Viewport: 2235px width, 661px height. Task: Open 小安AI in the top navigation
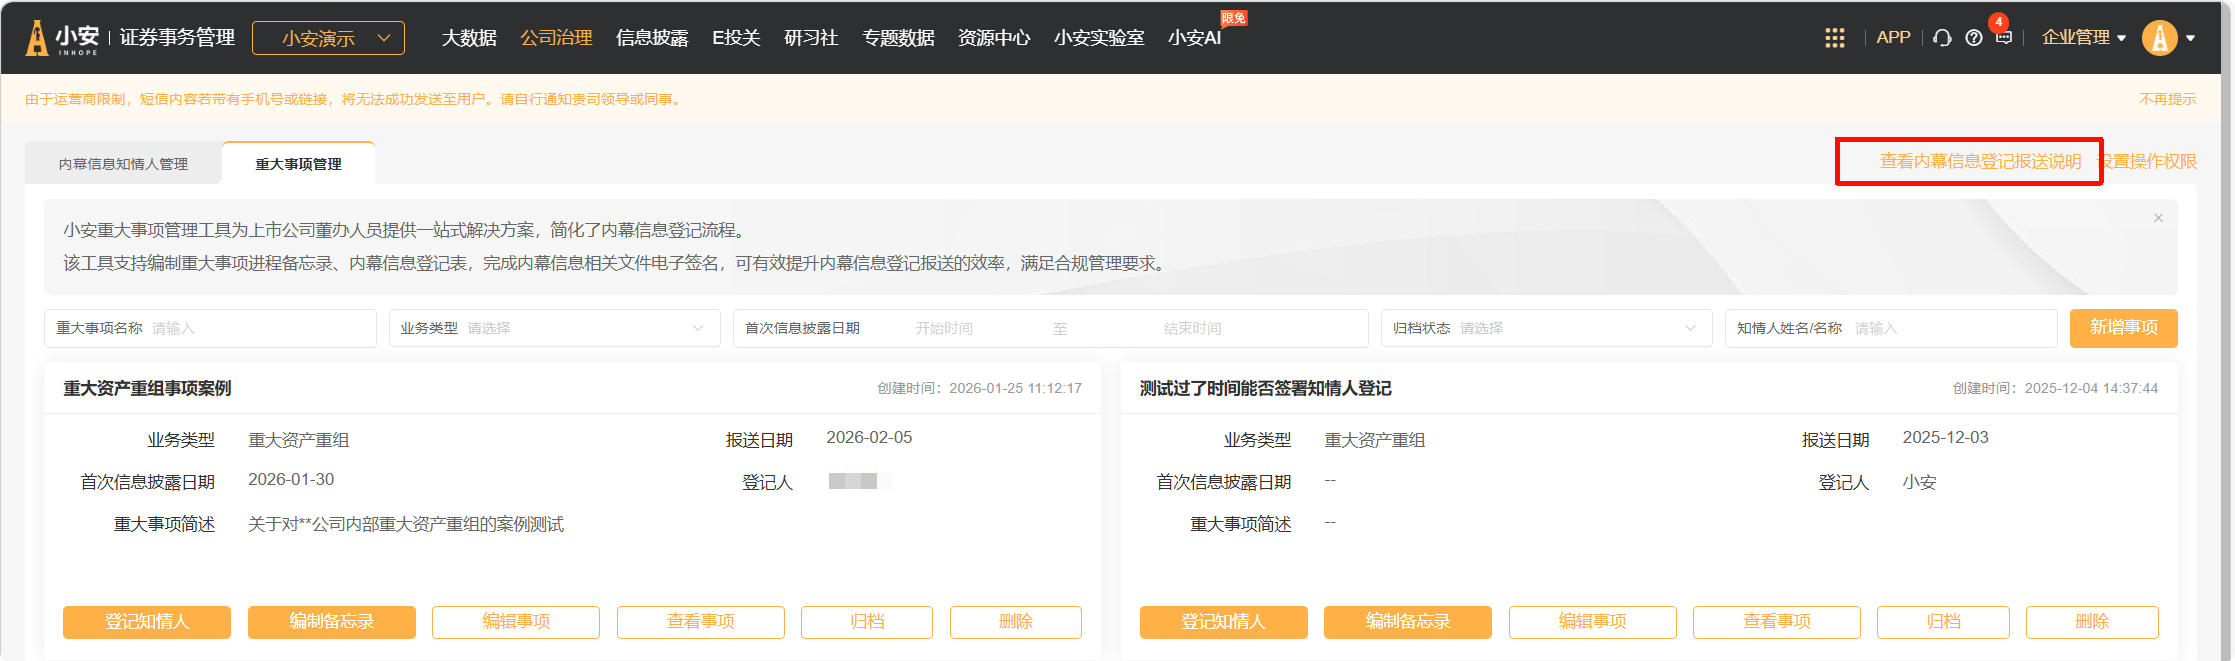(1195, 38)
